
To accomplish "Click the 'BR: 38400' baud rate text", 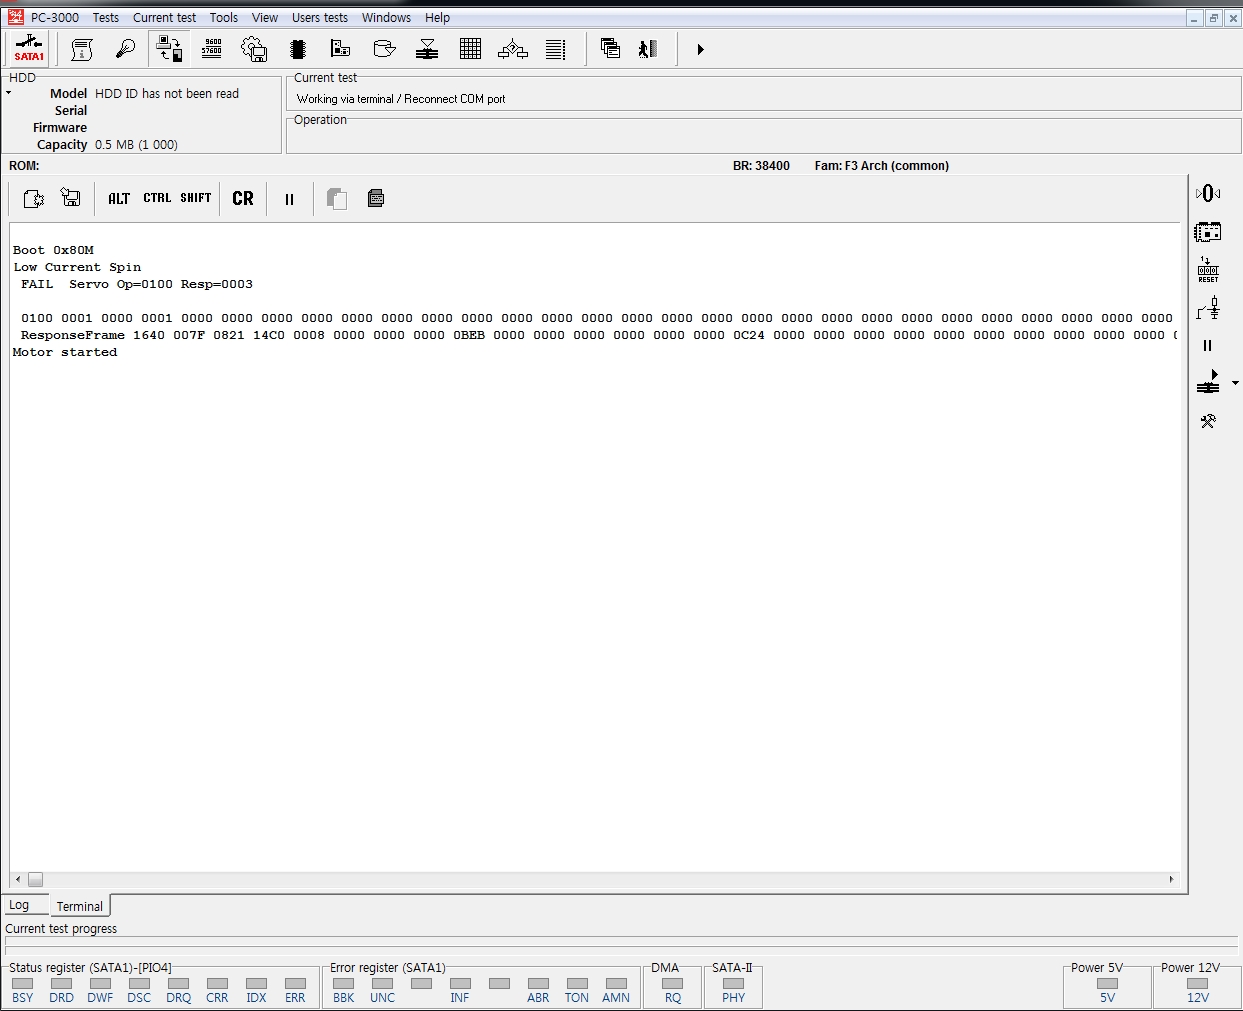I will click(761, 166).
